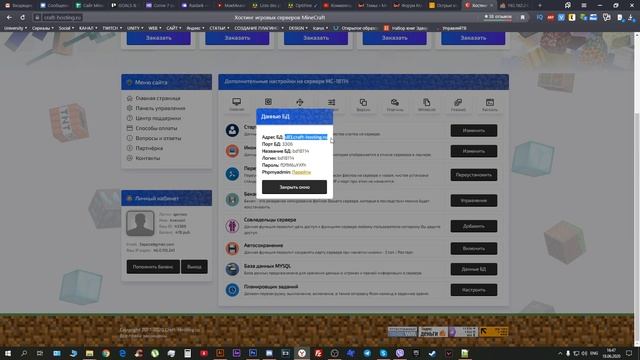This screenshot has height=360, width=640.
Task: Expand the САЙТ bookmarks folder
Action: (x=173, y=28)
